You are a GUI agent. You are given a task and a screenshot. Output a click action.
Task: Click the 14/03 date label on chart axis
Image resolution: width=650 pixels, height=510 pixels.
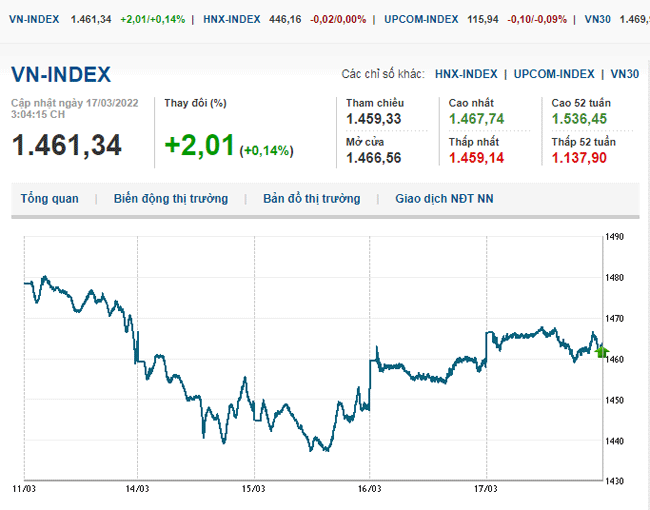[x=138, y=489]
